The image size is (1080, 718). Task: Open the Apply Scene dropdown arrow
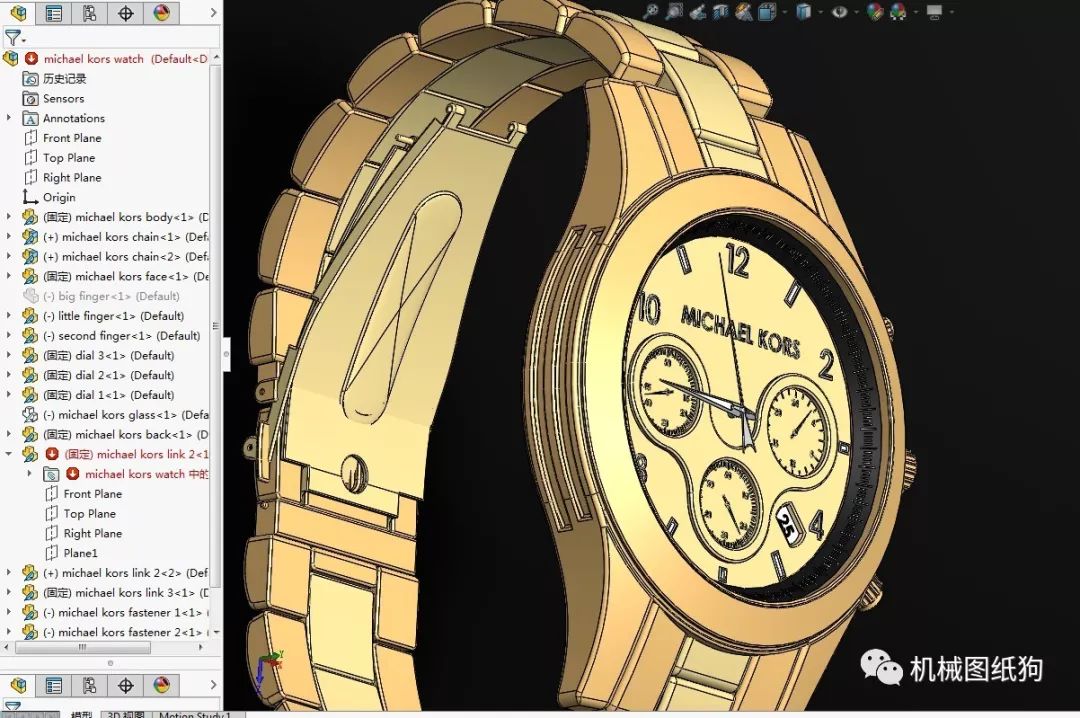(x=915, y=12)
